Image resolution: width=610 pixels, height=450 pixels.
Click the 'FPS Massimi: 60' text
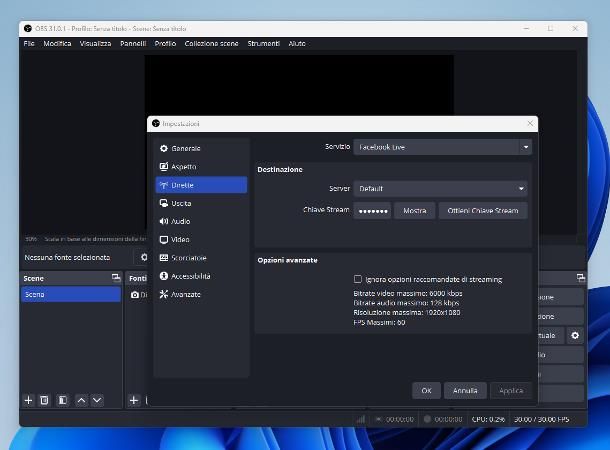[379, 322]
